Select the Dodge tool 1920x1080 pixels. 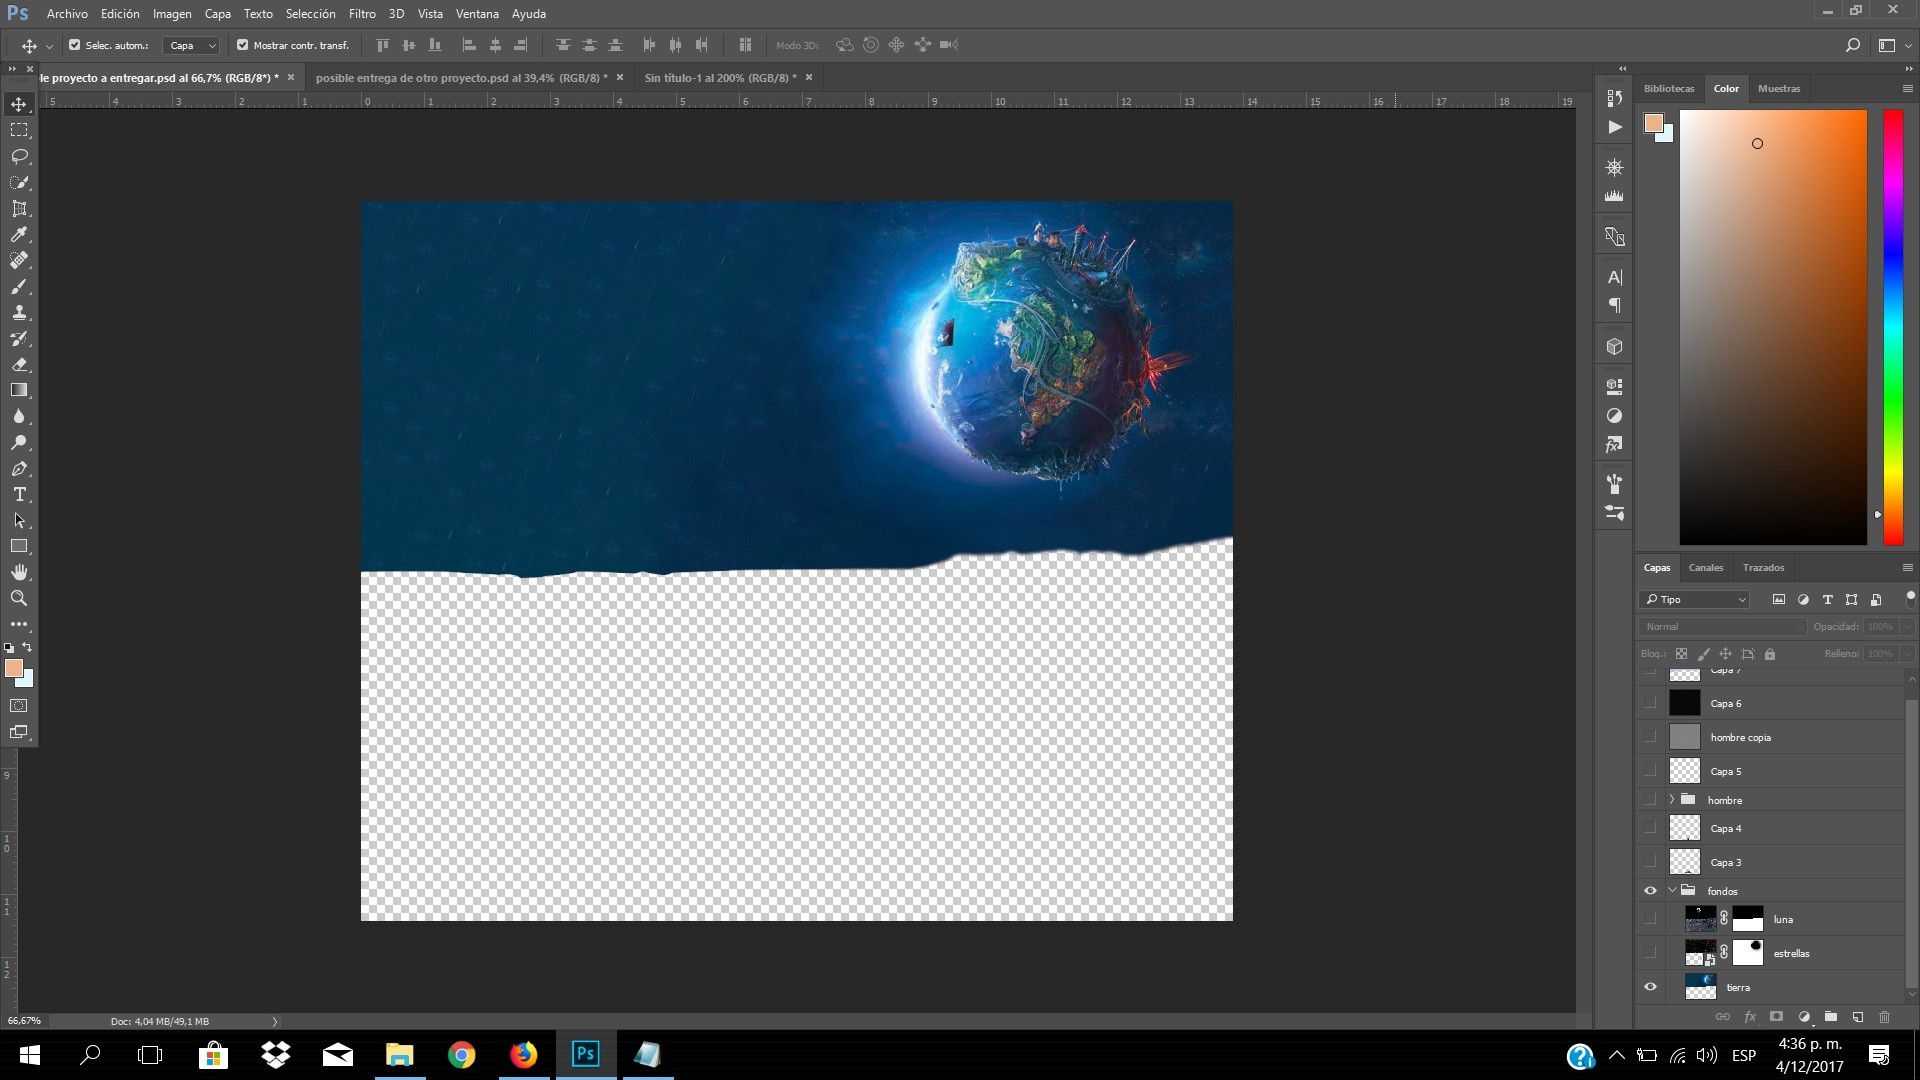[x=19, y=442]
